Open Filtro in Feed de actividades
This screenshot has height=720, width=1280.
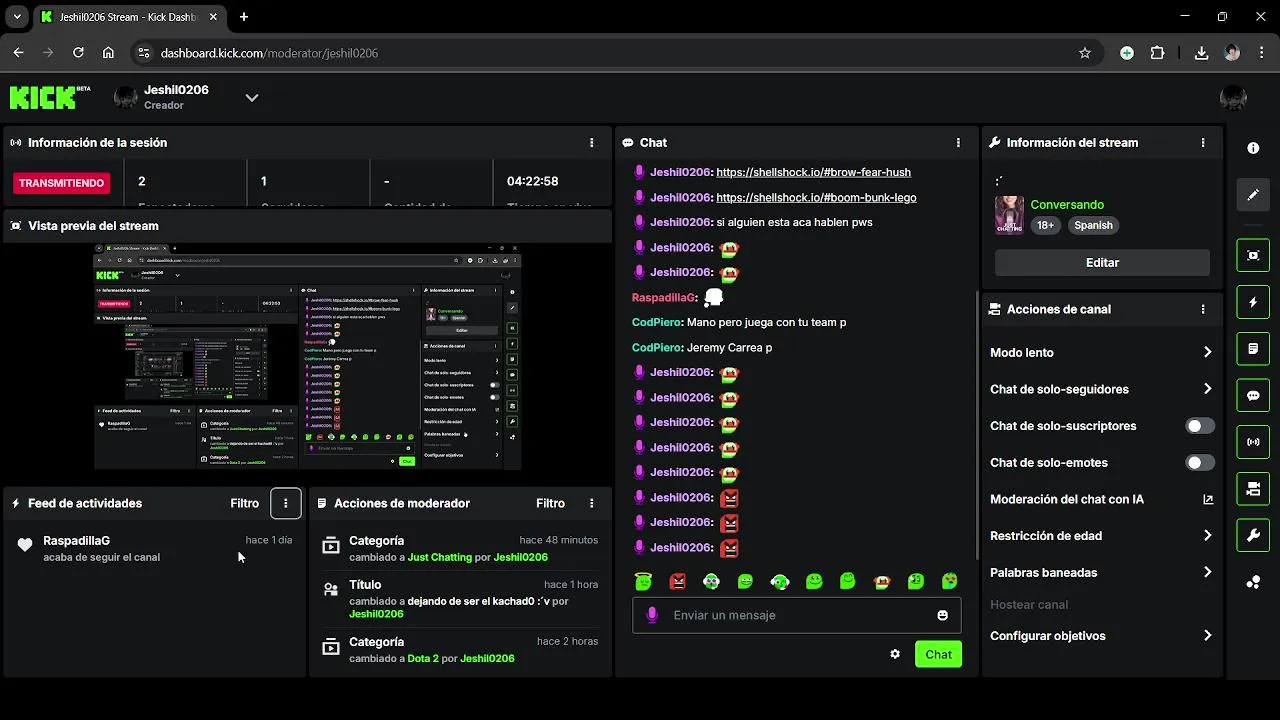click(x=244, y=503)
